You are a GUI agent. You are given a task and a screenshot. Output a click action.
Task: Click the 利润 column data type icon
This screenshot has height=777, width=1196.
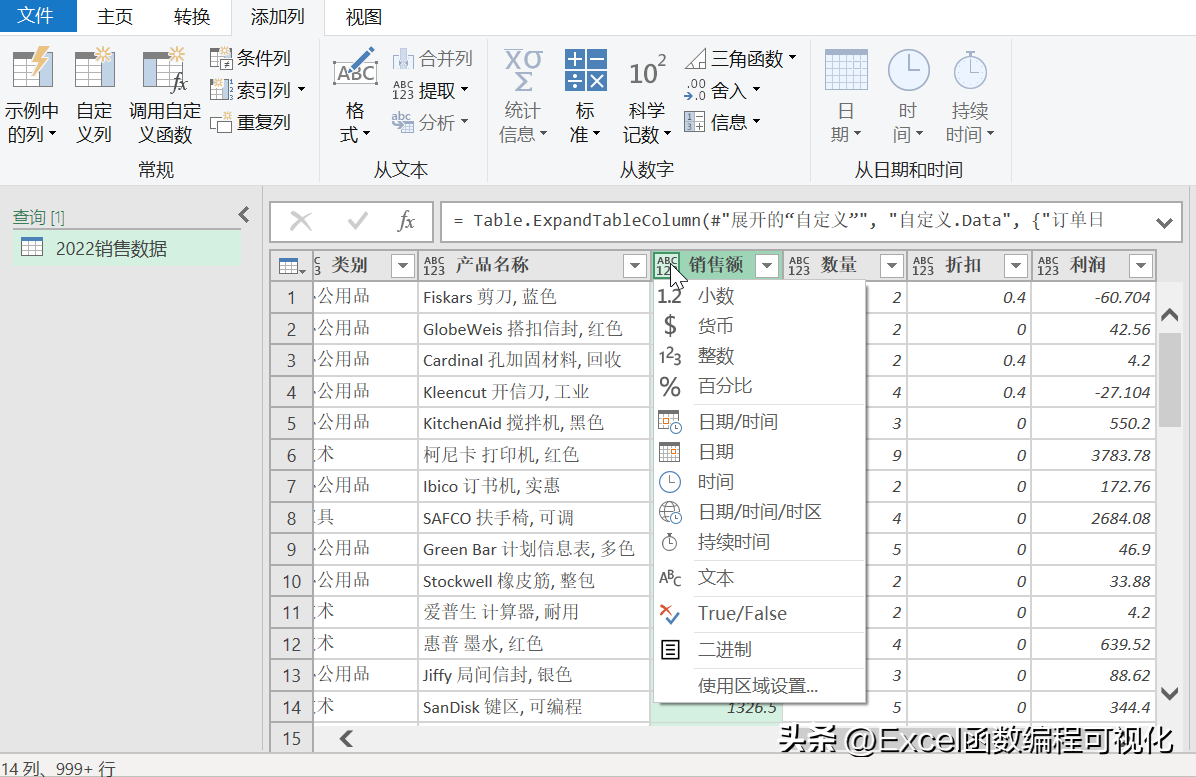pyautogui.click(x=1048, y=265)
